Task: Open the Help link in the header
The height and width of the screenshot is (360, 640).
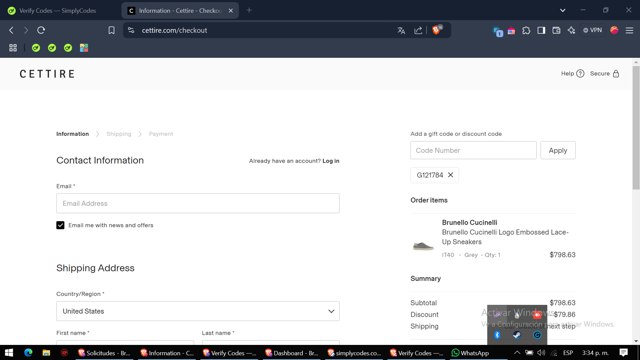Action: [x=572, y=73]
